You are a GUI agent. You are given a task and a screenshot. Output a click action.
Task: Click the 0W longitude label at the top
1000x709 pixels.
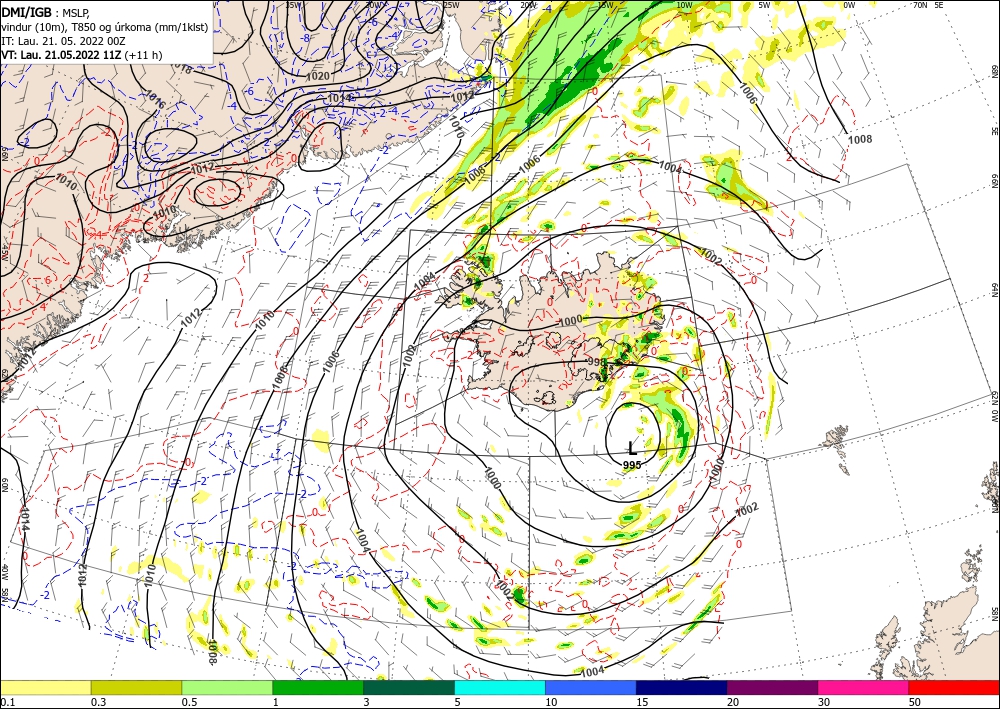pos(849,5)
